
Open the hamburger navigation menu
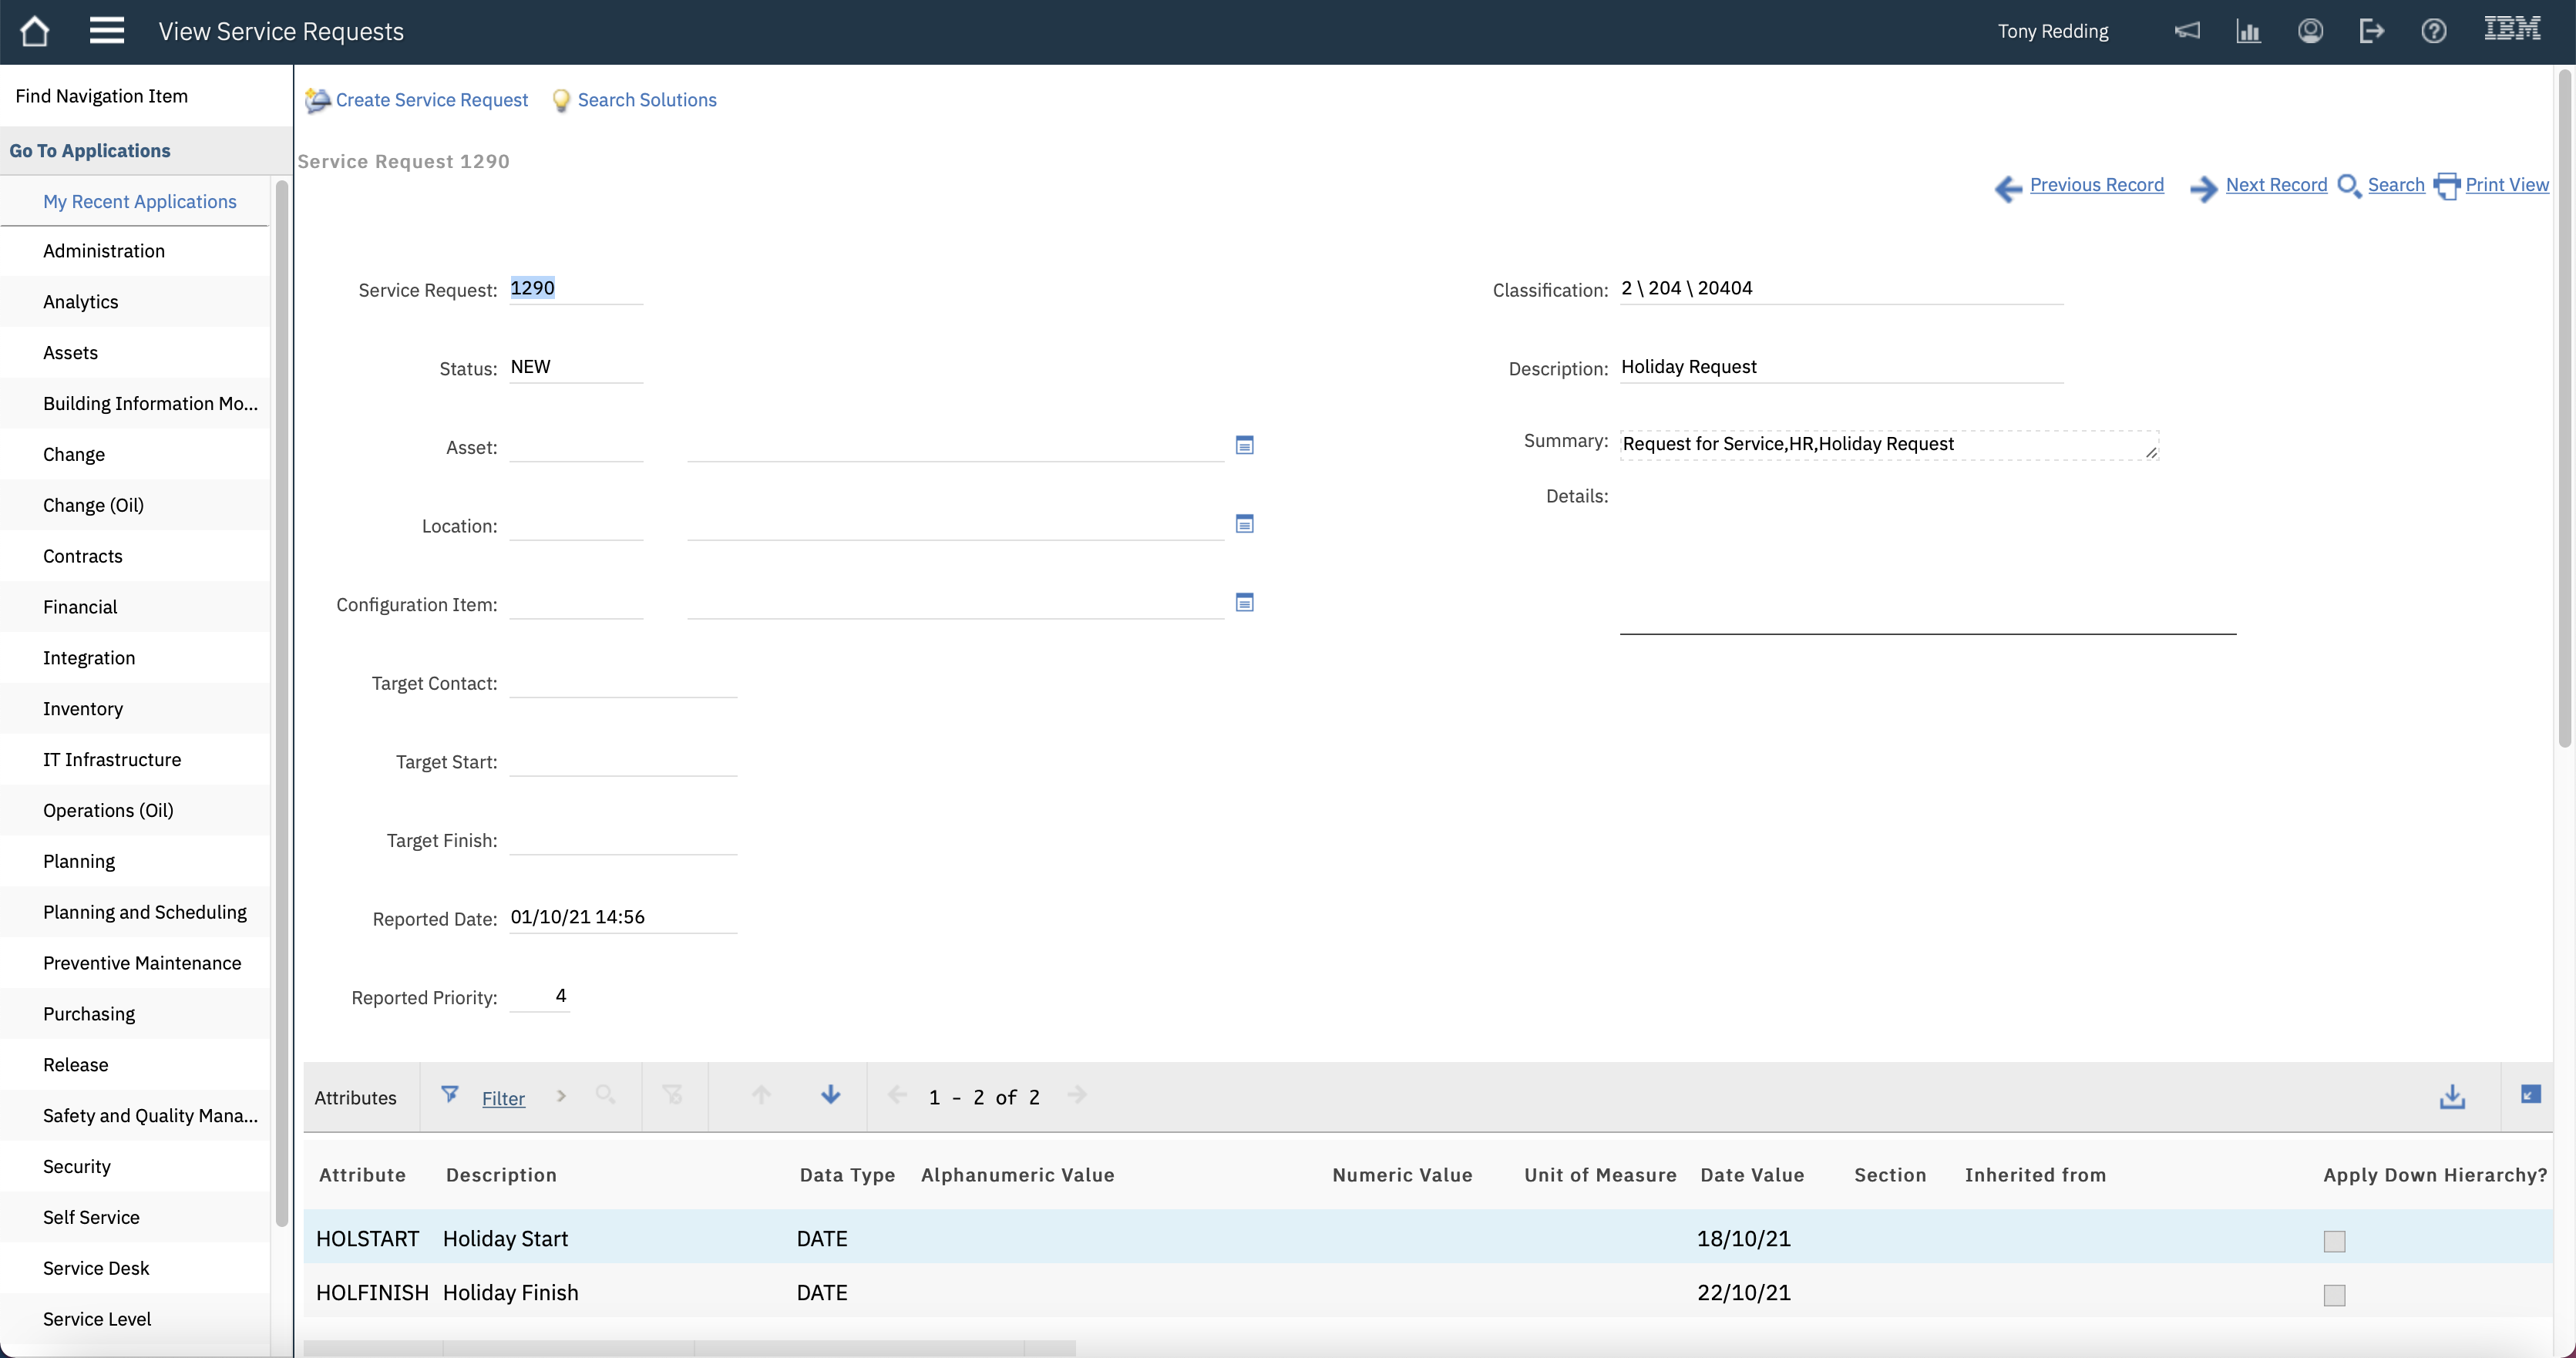(x=106, y=31)
